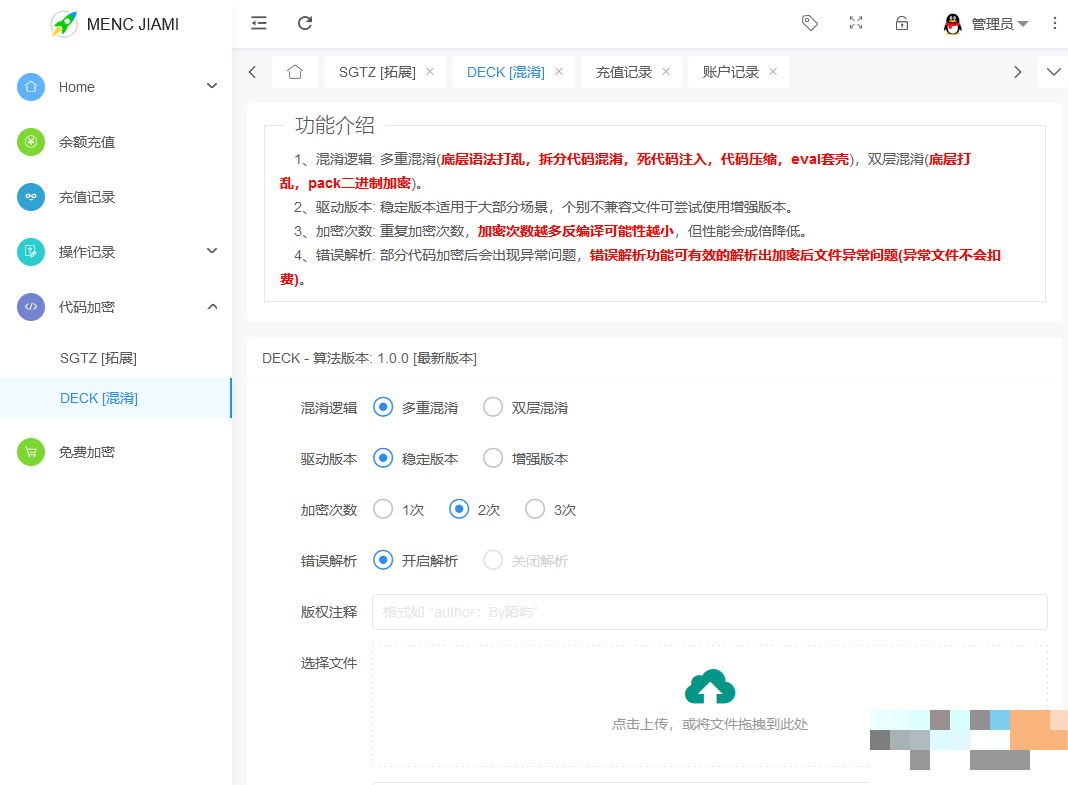Click the refresh page icon
1068x785 pixels.
pyautogui.click(x=305, y=23)
